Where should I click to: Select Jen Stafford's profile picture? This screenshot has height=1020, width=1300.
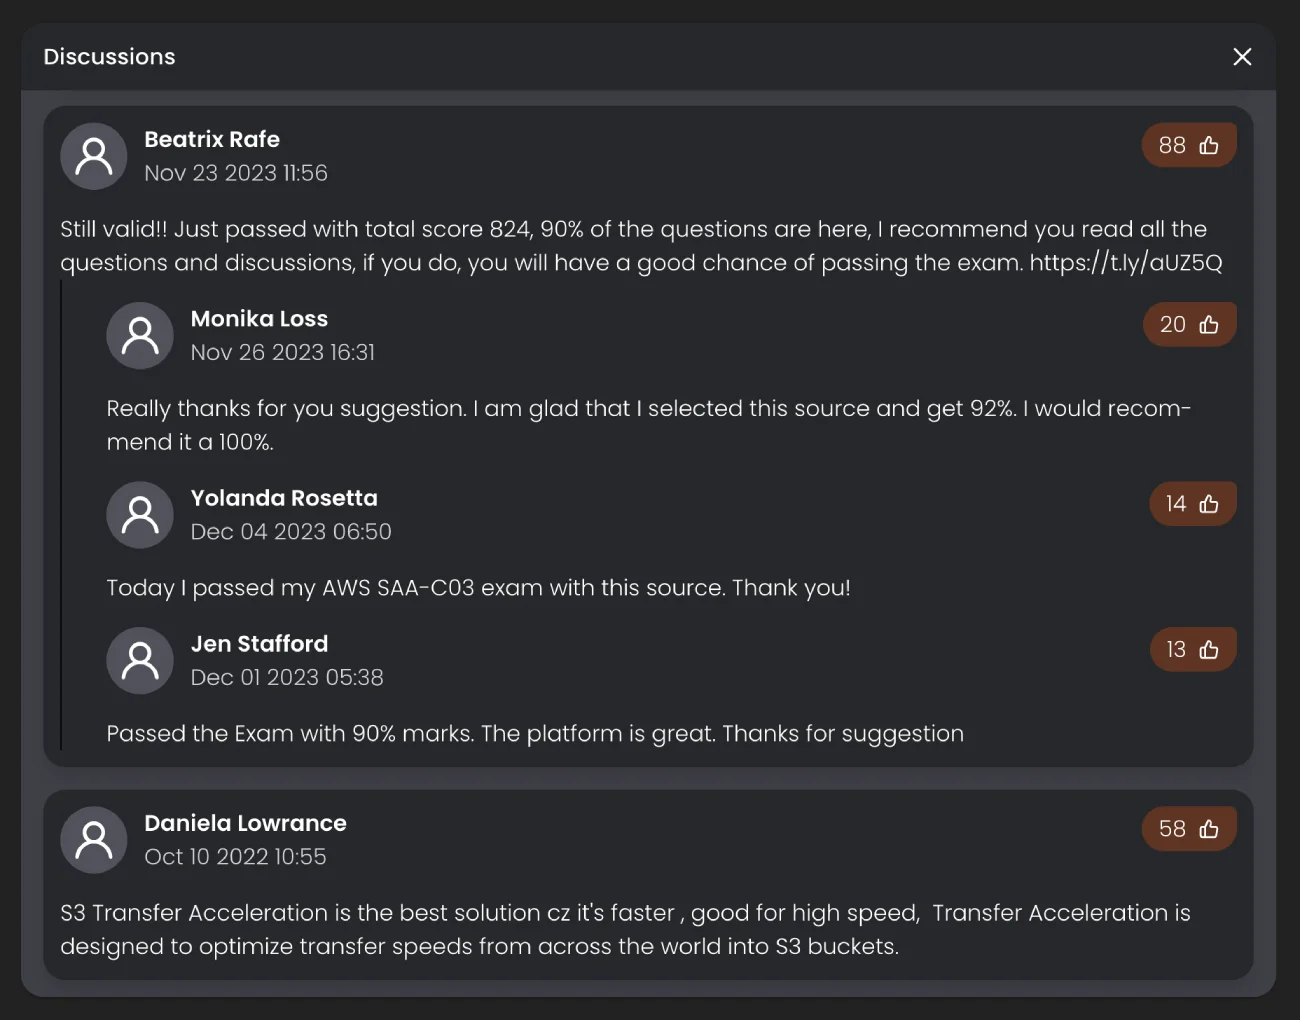[140, 661]
